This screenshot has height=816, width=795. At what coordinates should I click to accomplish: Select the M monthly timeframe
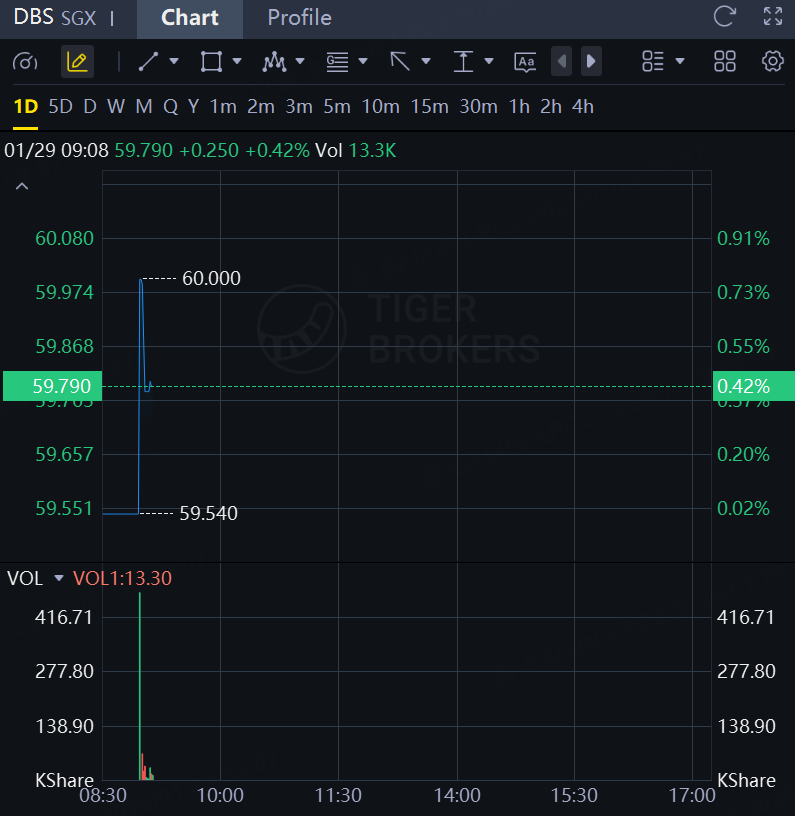click(144, 107)
